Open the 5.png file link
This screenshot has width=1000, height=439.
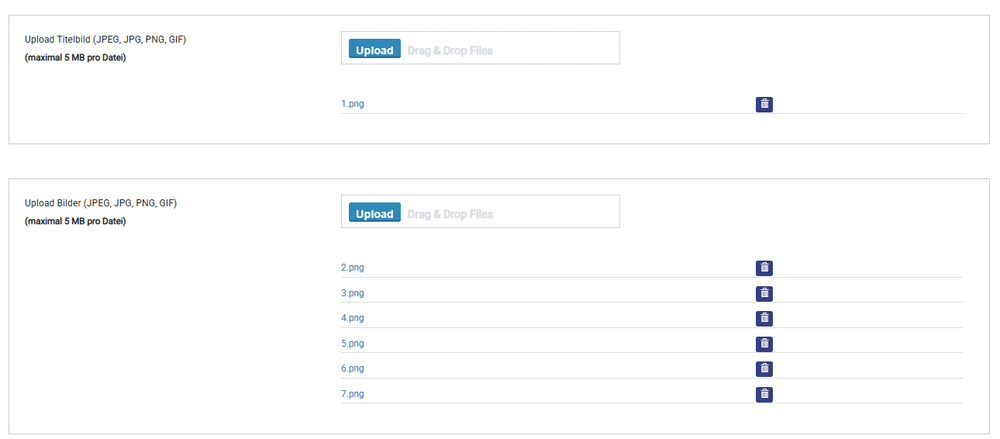(x=353, y=343)
